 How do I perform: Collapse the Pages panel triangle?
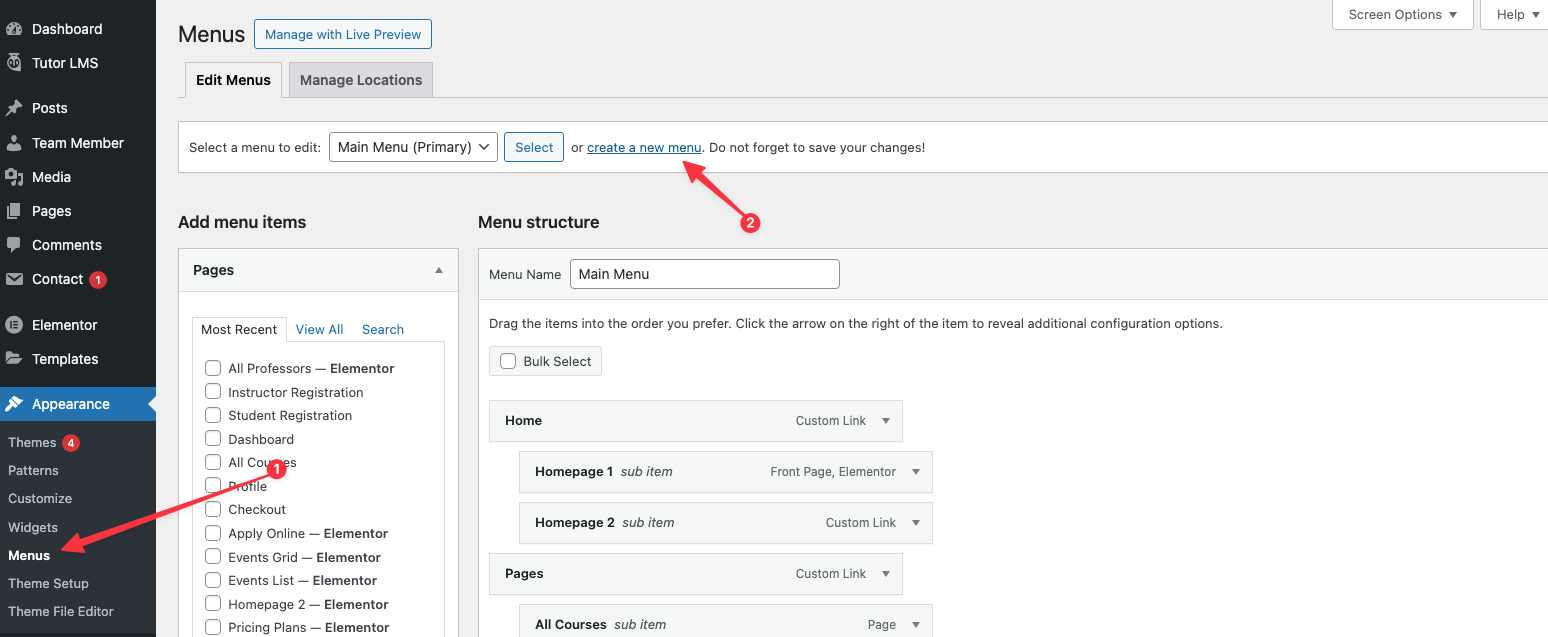pyautogui.click(x=438, y=270)
